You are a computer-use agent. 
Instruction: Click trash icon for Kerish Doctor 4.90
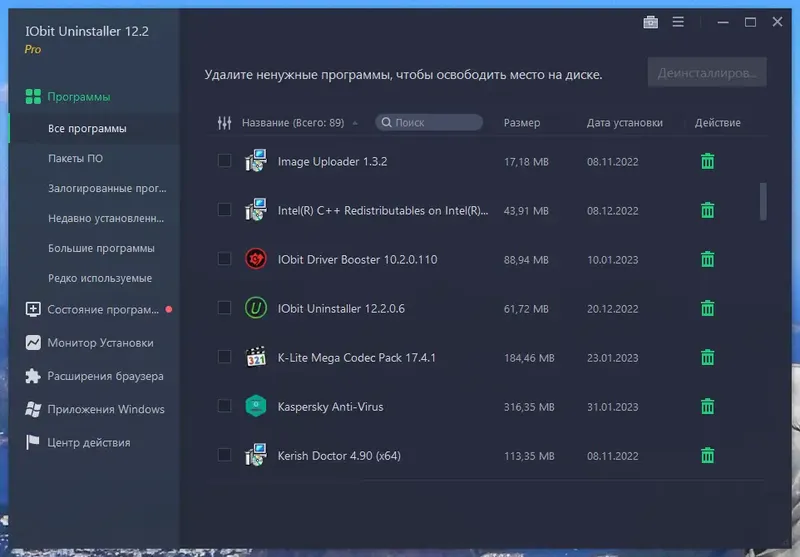(707, 455)
